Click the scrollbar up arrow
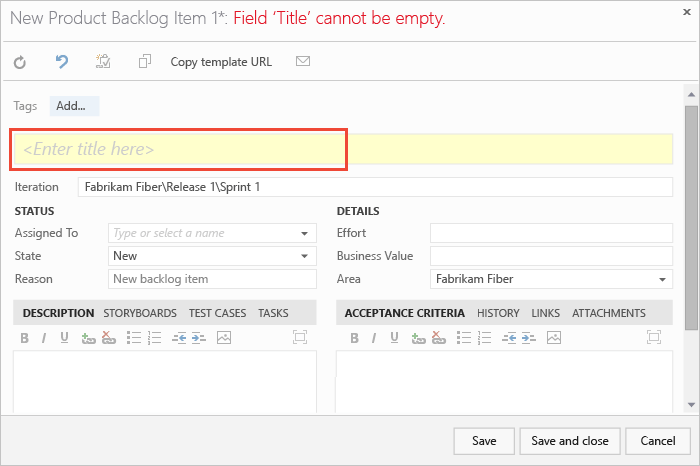 691,94
